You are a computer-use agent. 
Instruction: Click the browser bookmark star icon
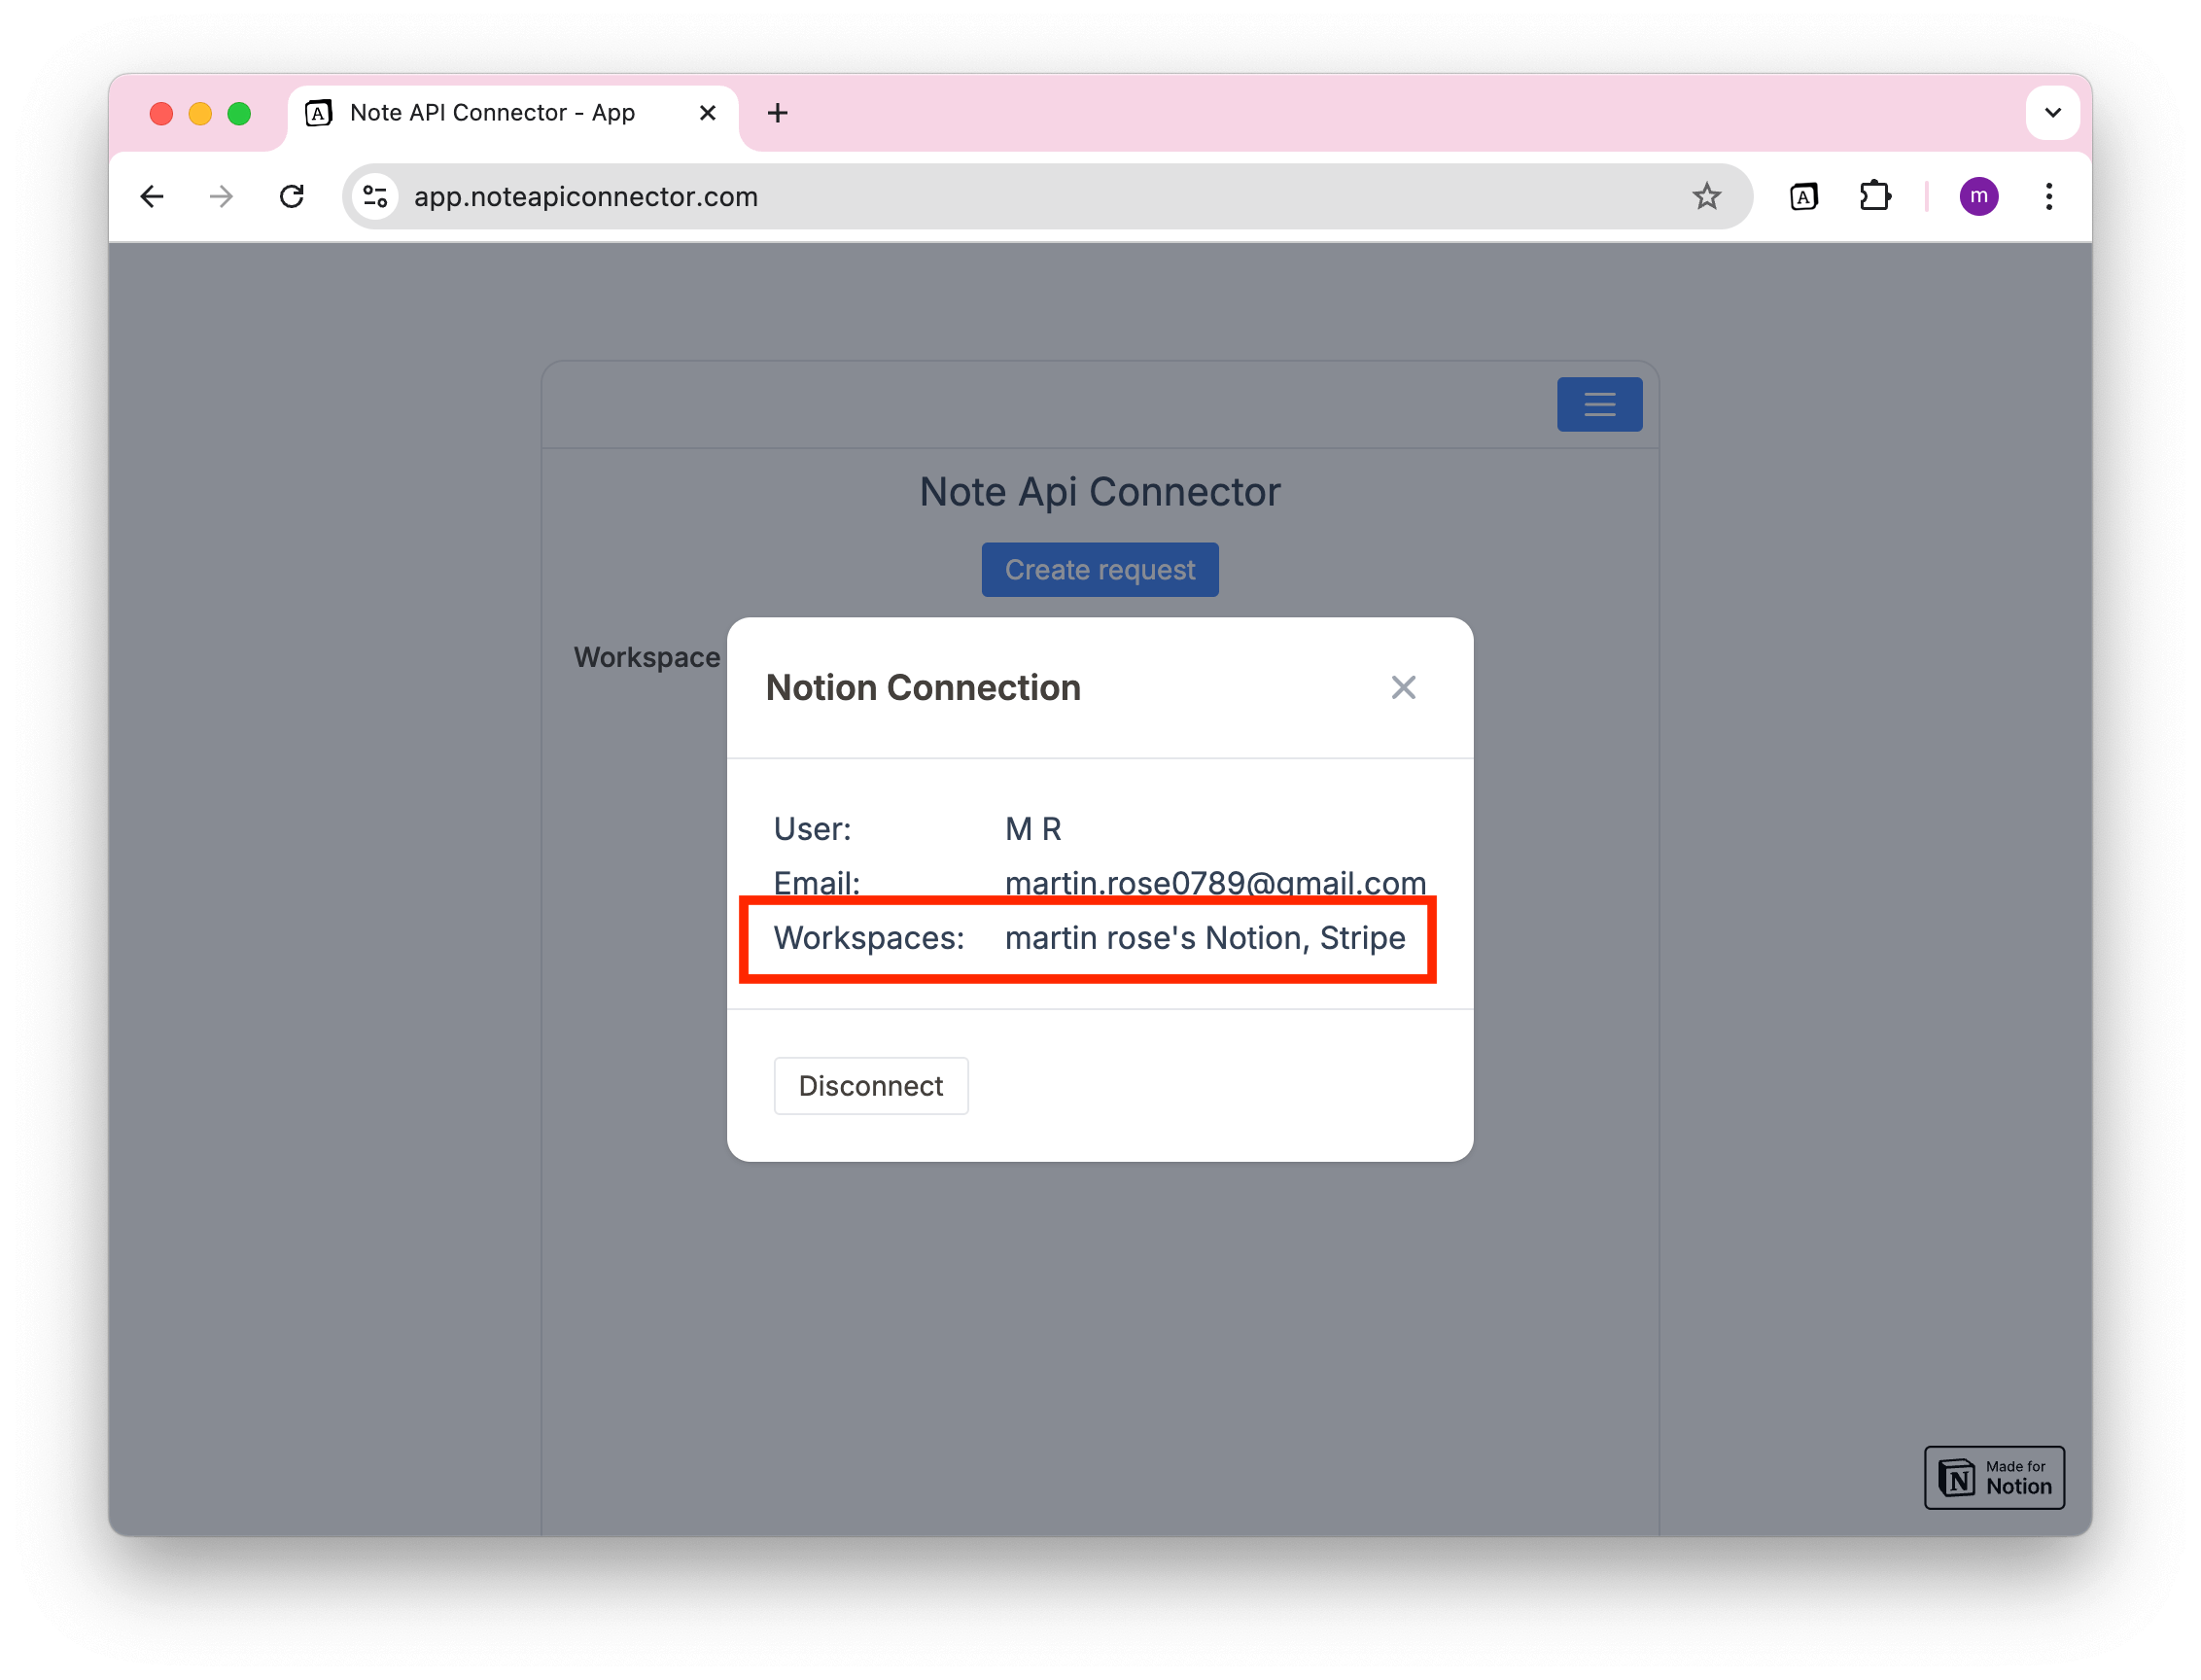[x=1705, y=194]
